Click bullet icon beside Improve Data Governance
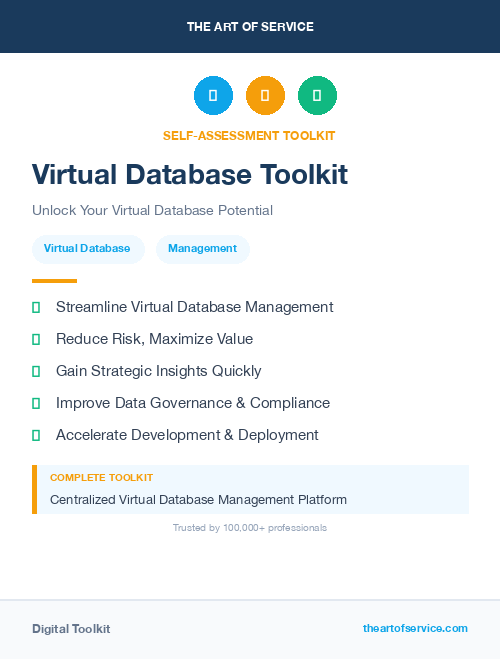The image size is (500, 659). click(36, 403)
